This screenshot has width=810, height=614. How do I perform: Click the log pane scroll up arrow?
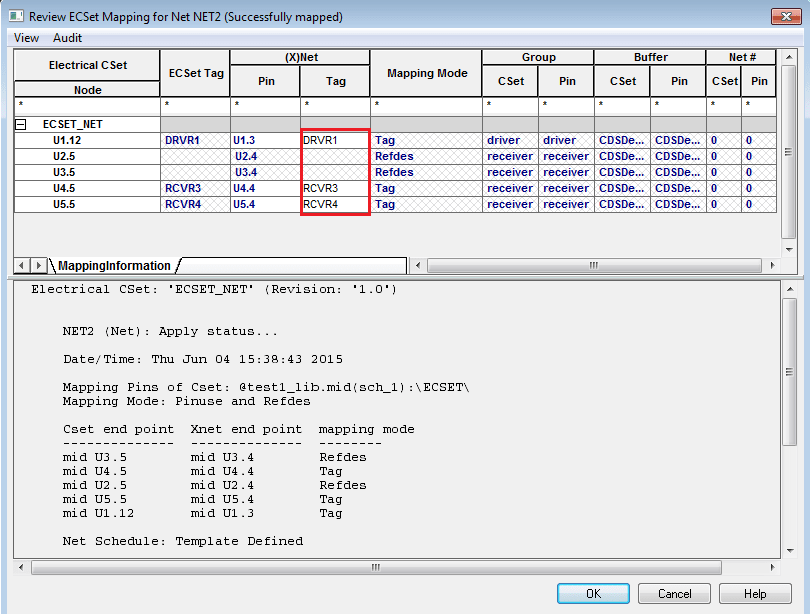click(790, 289)
